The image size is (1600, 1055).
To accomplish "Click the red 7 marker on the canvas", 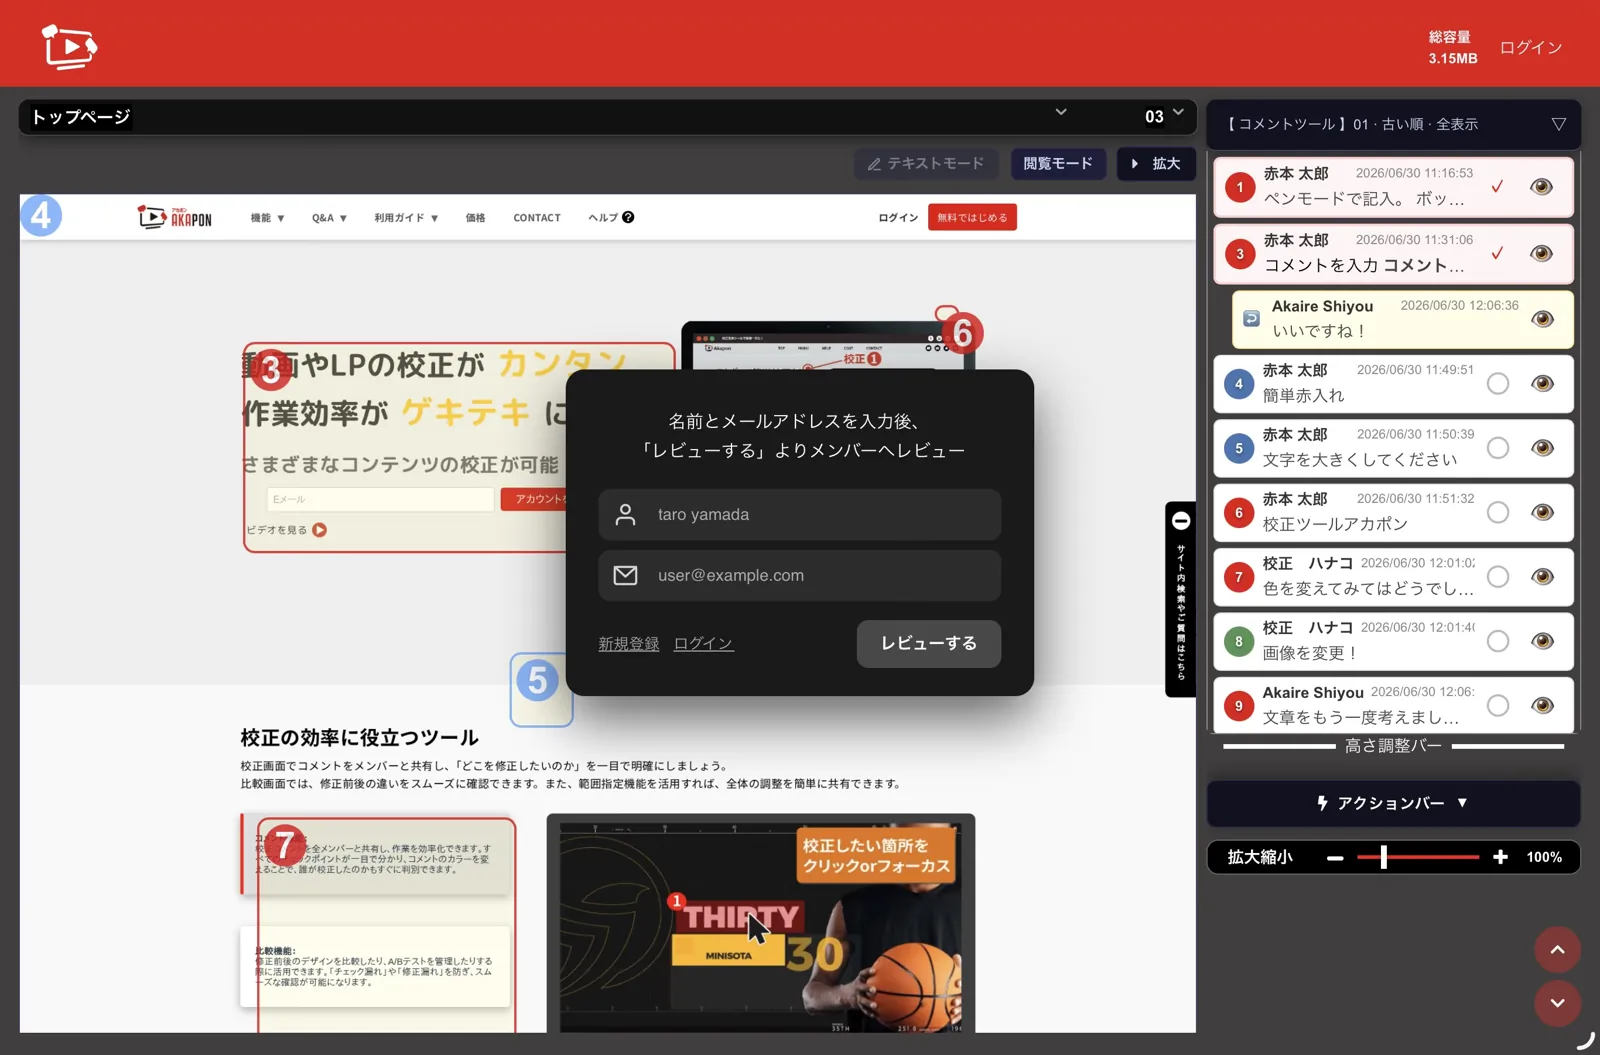I will tap(284, 845).
